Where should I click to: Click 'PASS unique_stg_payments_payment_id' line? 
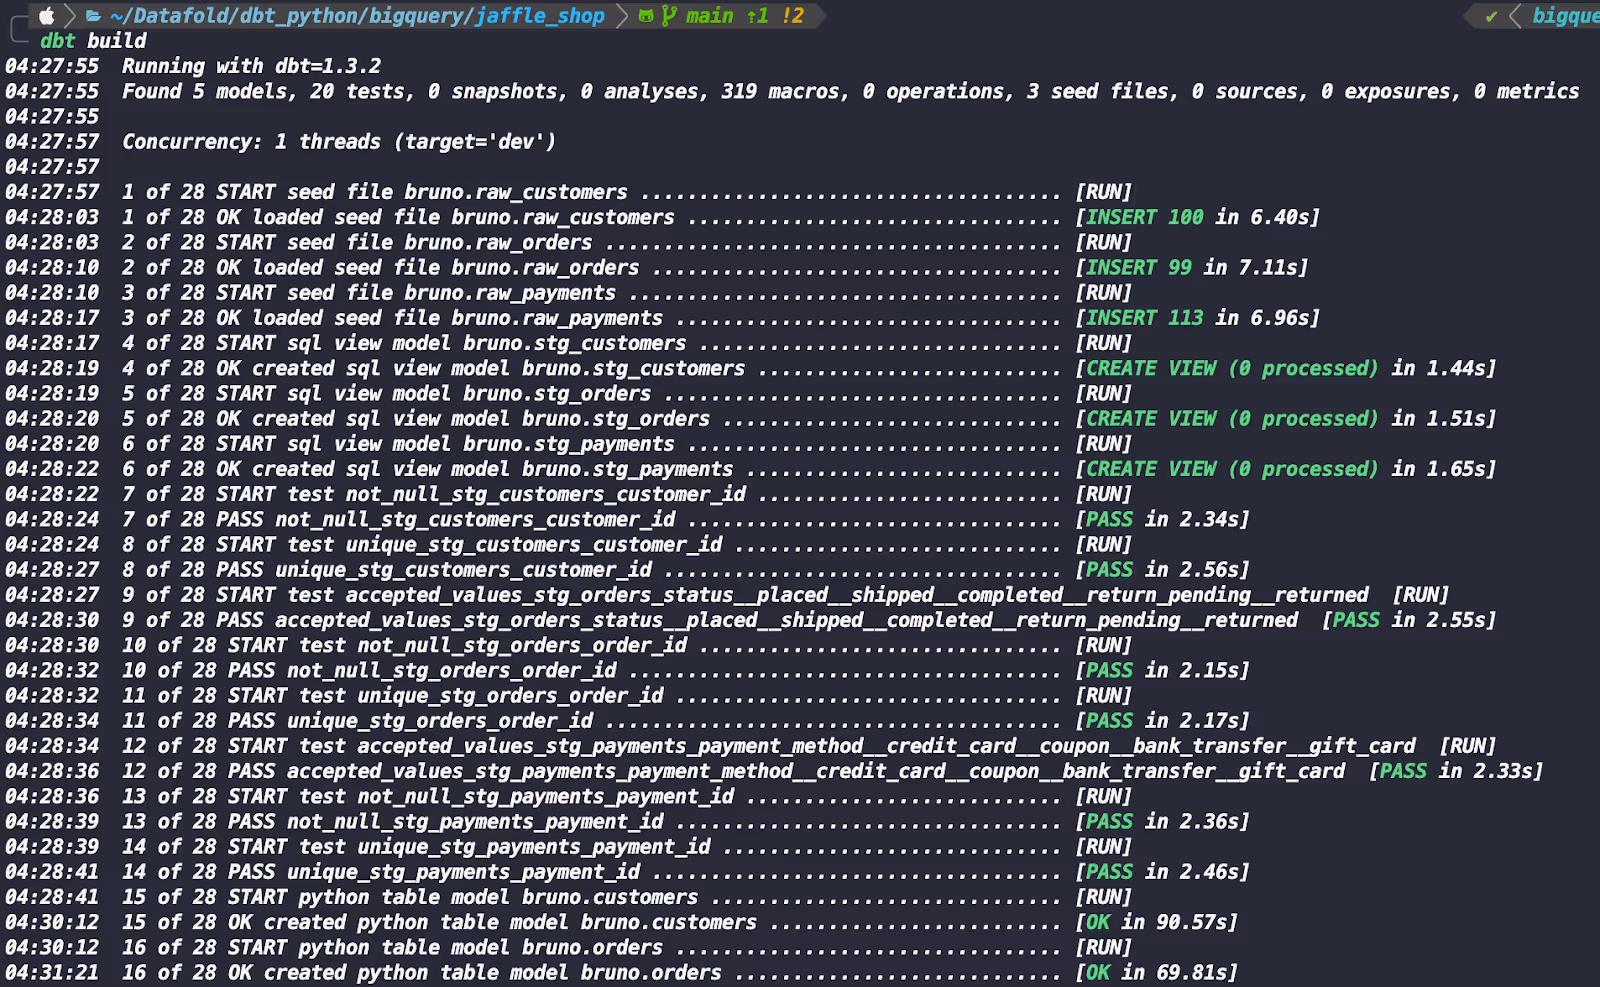tap(434, 871)
